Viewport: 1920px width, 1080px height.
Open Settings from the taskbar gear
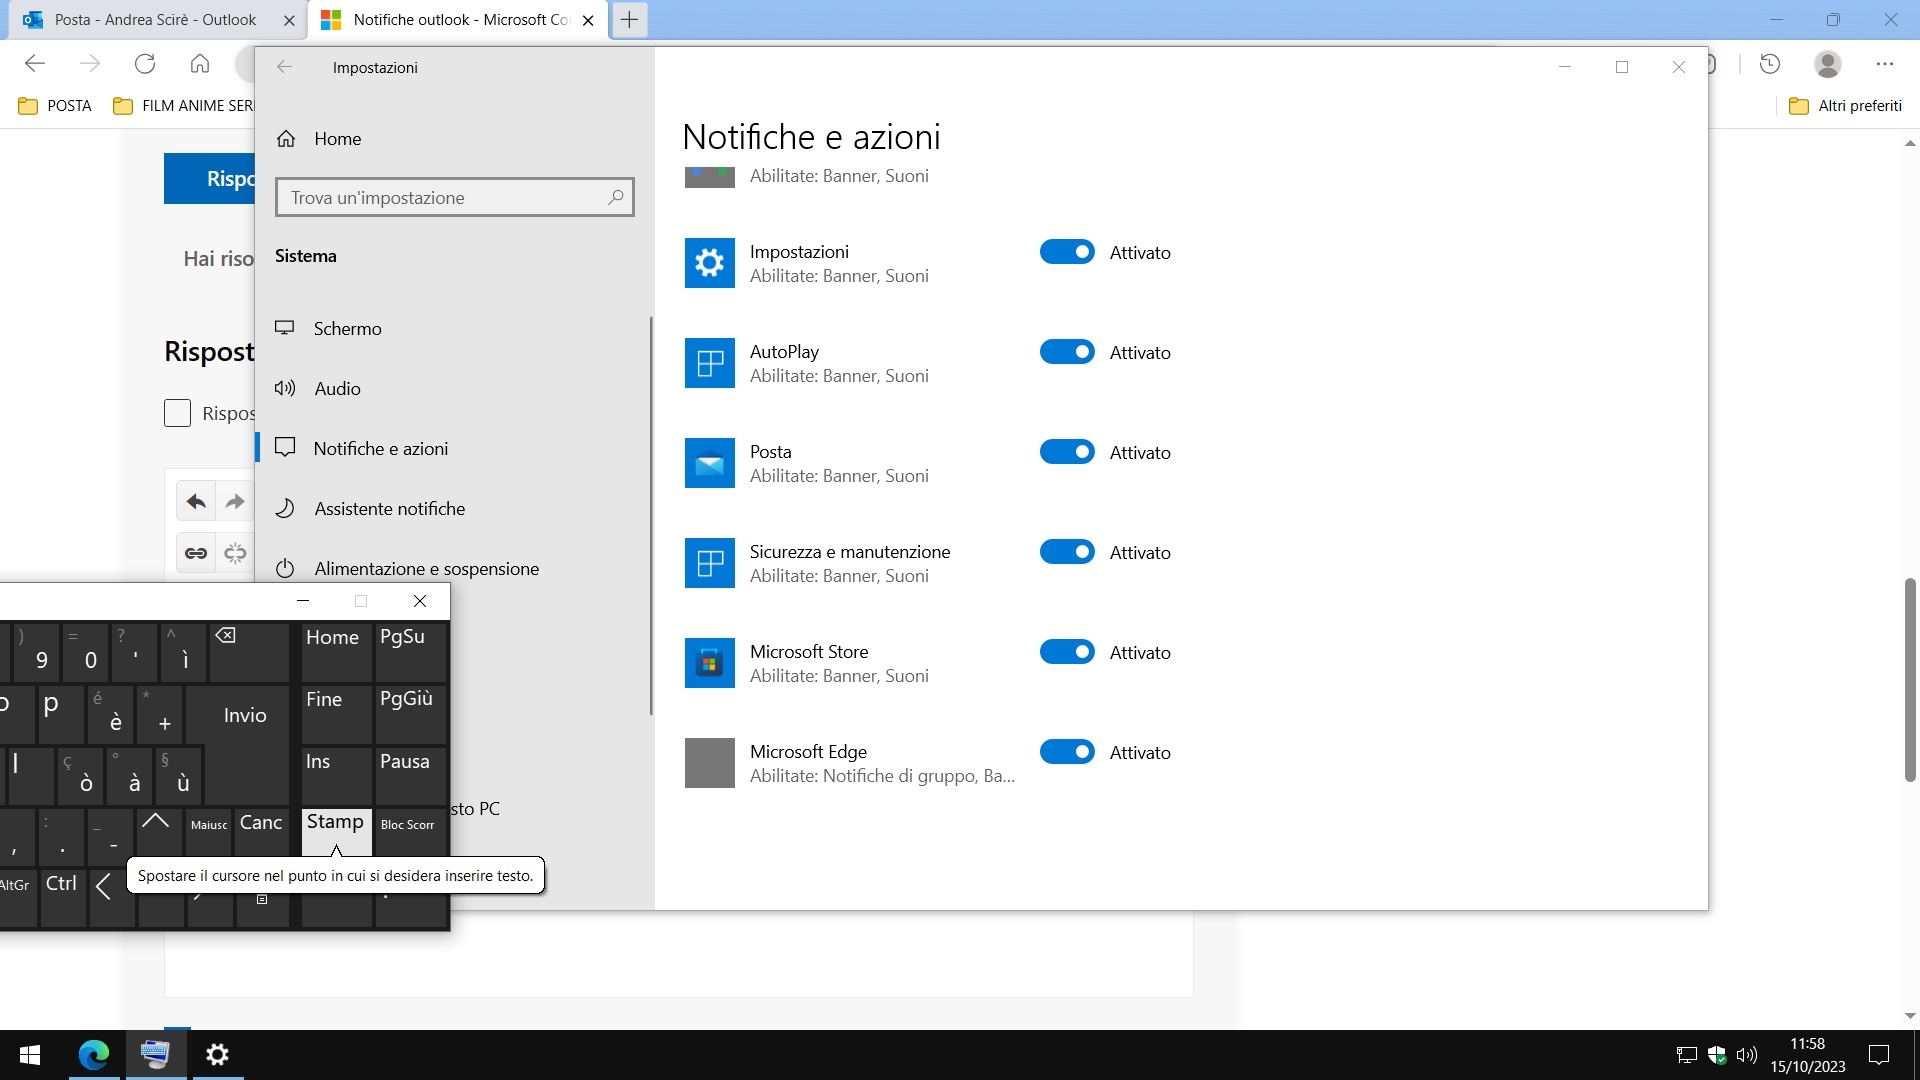click(x=217, y=1055)
